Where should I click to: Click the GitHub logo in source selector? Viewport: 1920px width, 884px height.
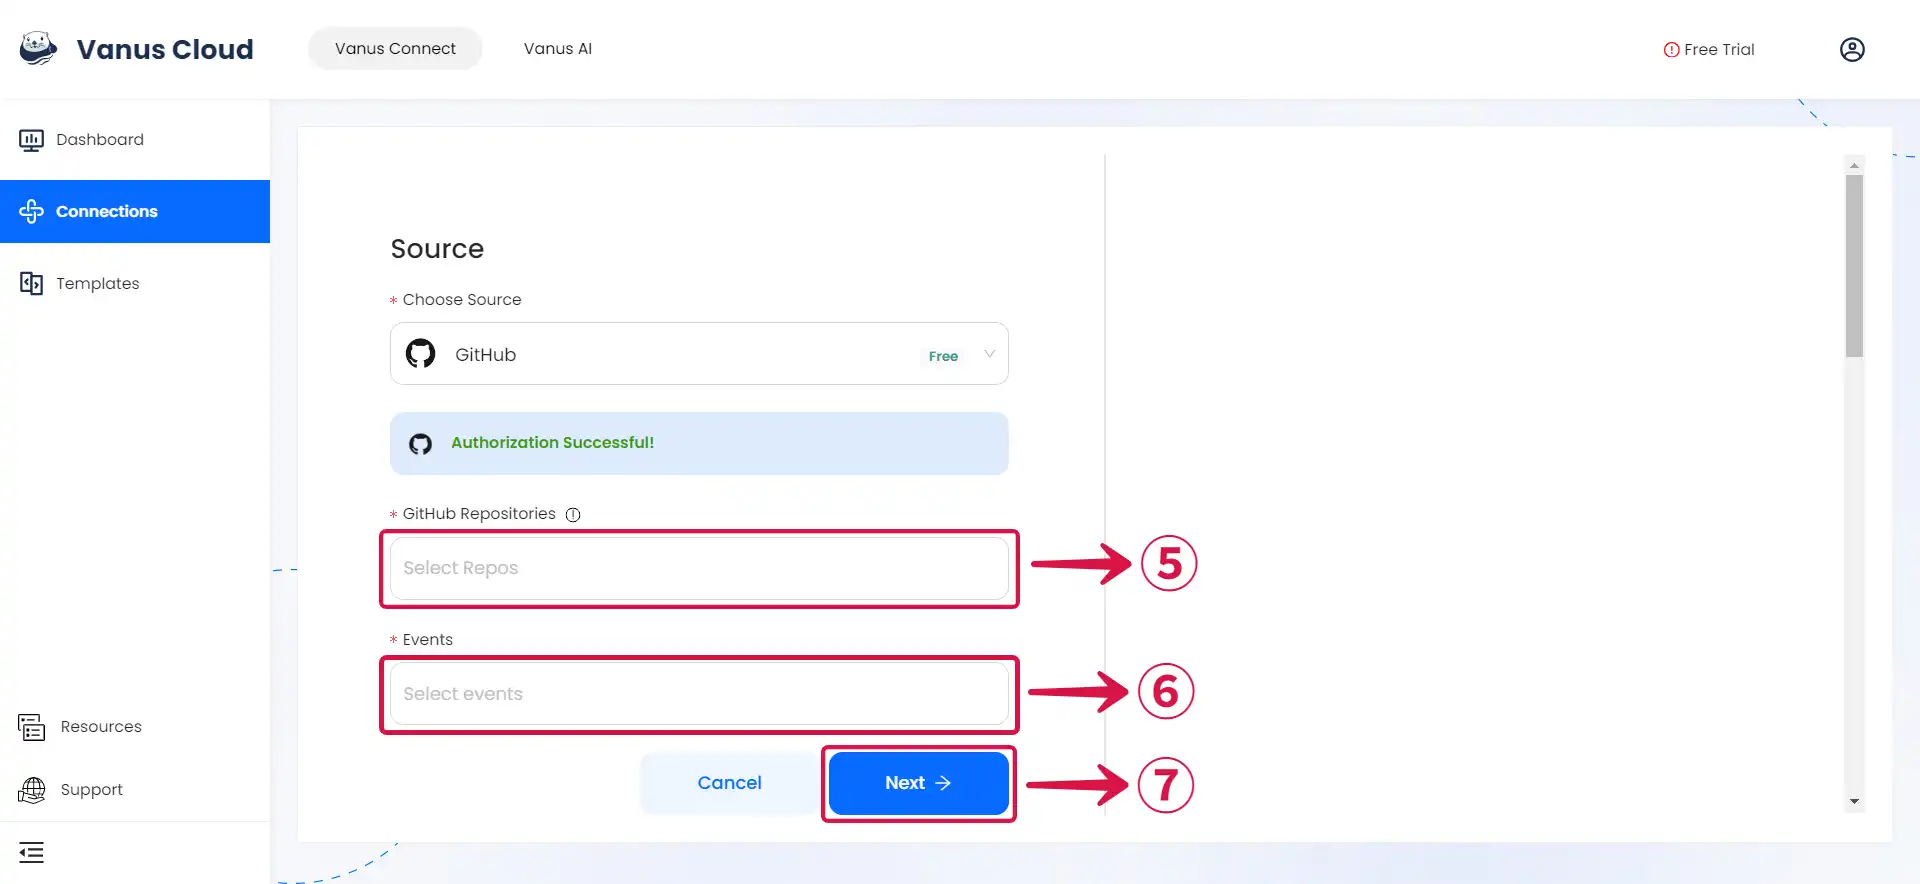tap(420, 353)
